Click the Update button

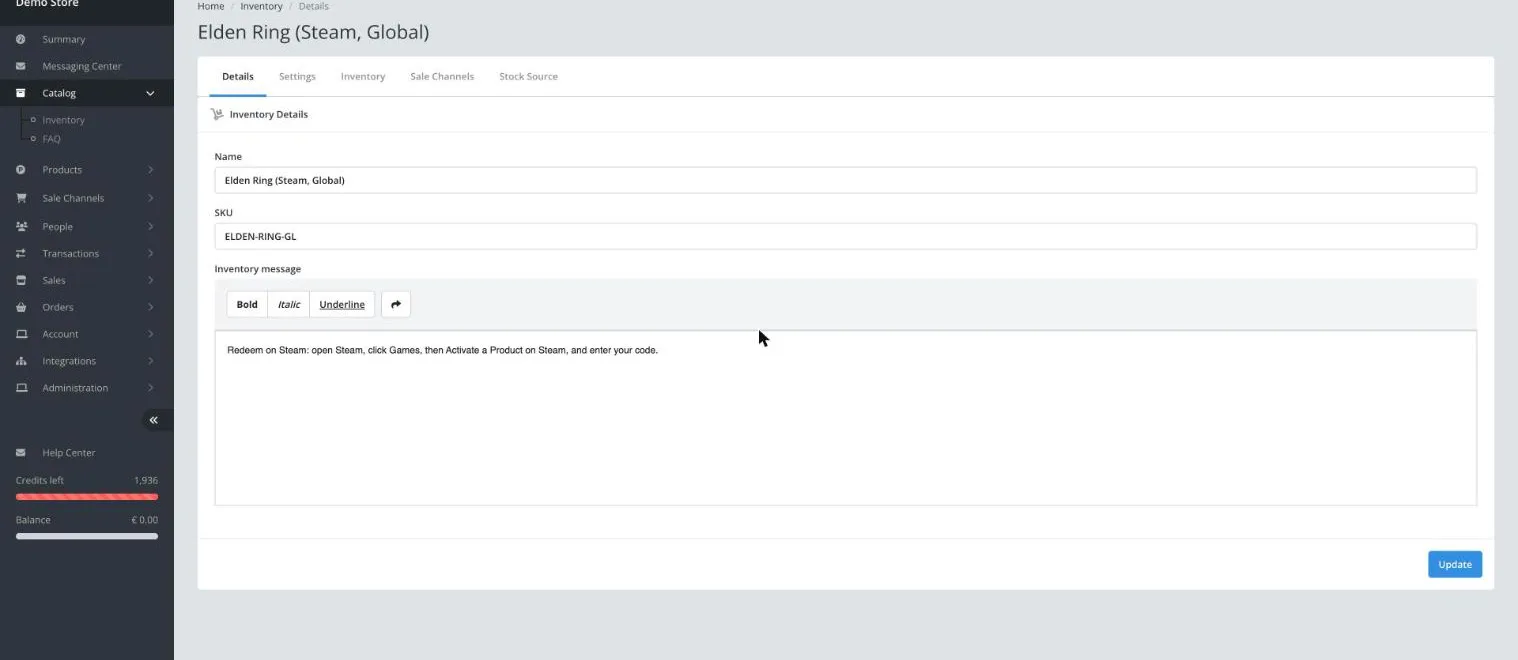click(x=1455, y=564)
